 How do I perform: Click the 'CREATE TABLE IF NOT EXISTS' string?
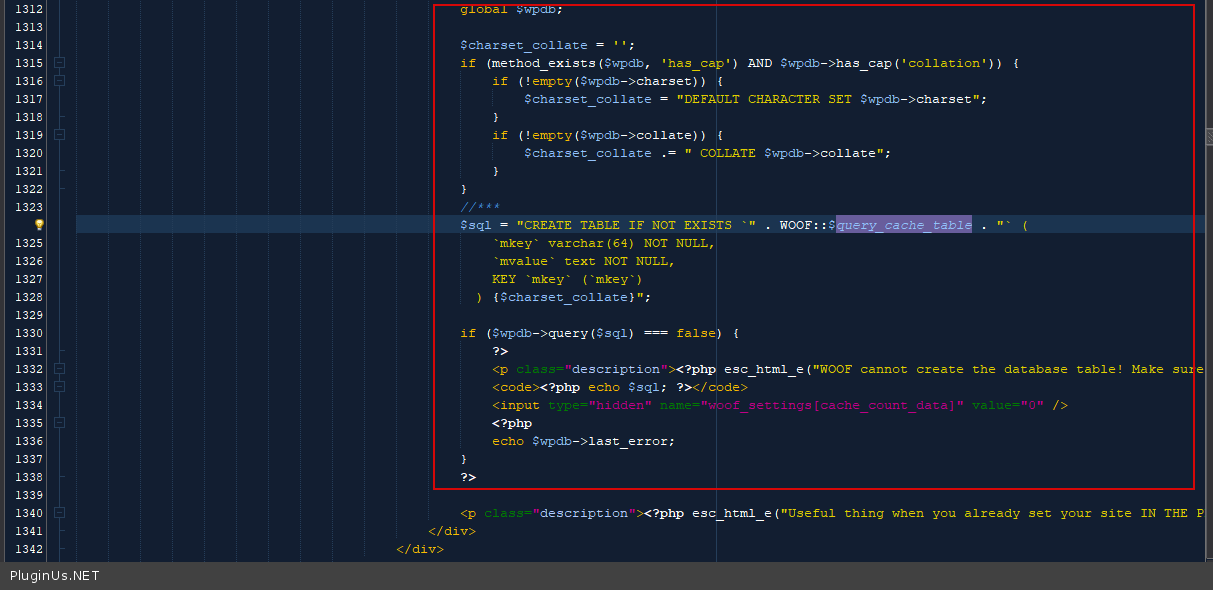click(x=627, y=225)
